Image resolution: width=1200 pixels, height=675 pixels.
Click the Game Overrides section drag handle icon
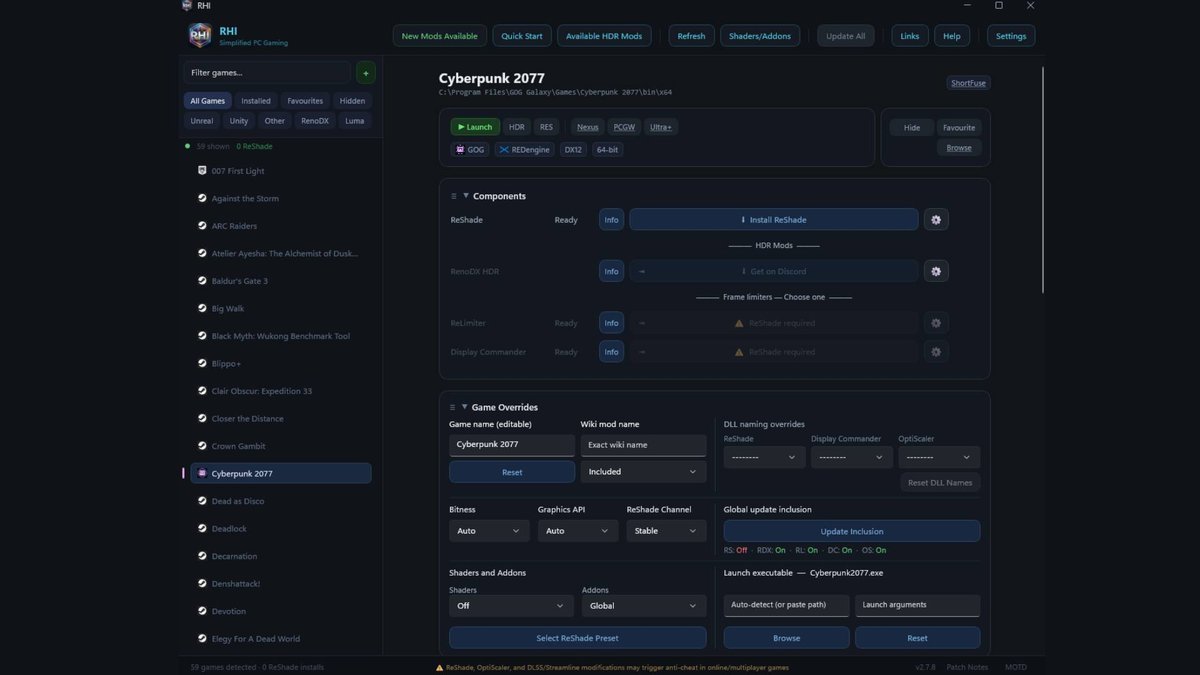click(x=453, y=407)
